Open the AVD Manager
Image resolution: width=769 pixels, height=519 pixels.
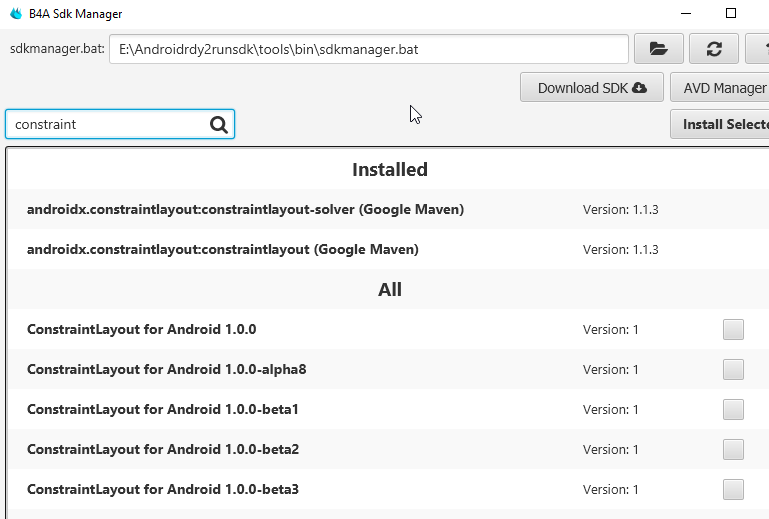[720, 87]
